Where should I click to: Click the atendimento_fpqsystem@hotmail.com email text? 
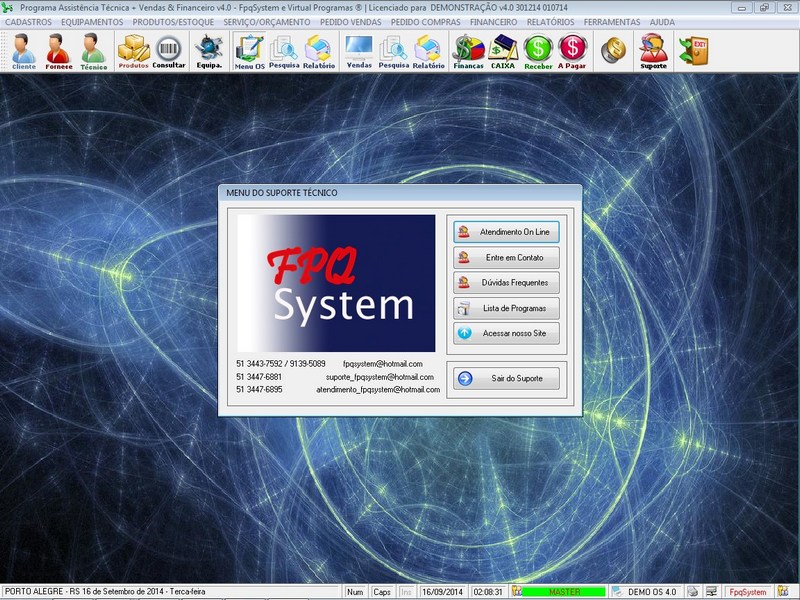(x=378, y=389)
